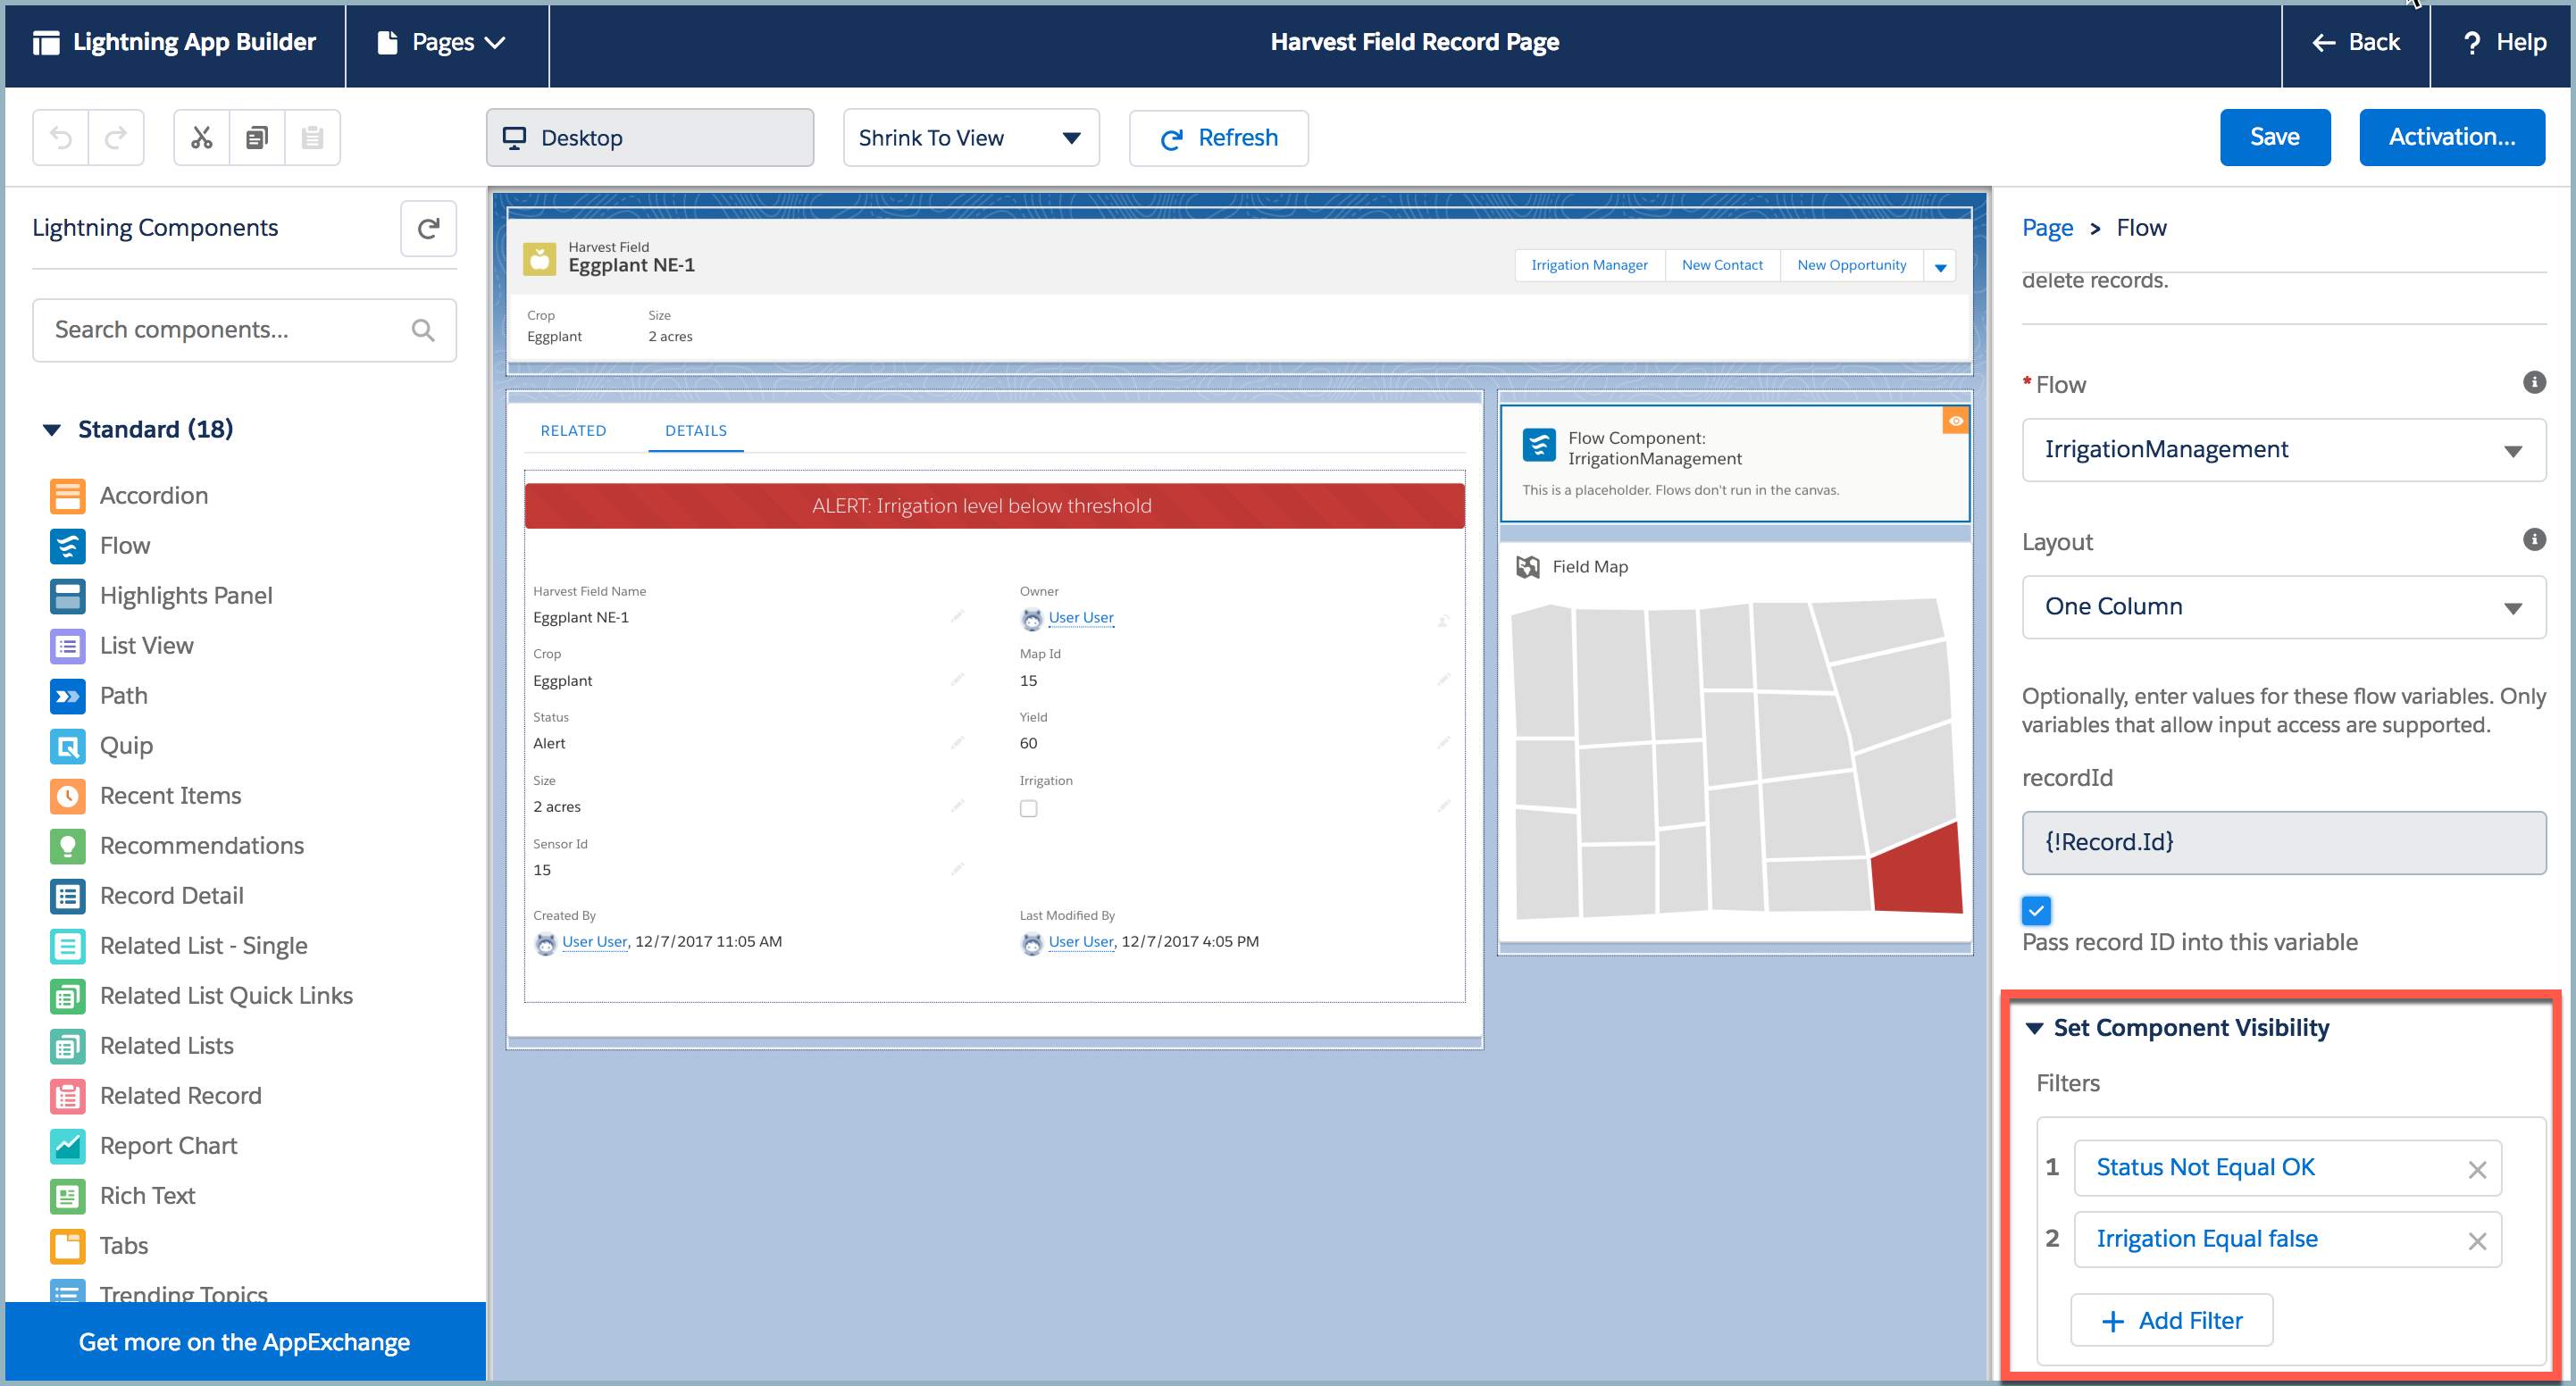The image size is (2576, 1386).
Task: Toggle Pass record ID into this variable checkbox
Action: 2035,910
